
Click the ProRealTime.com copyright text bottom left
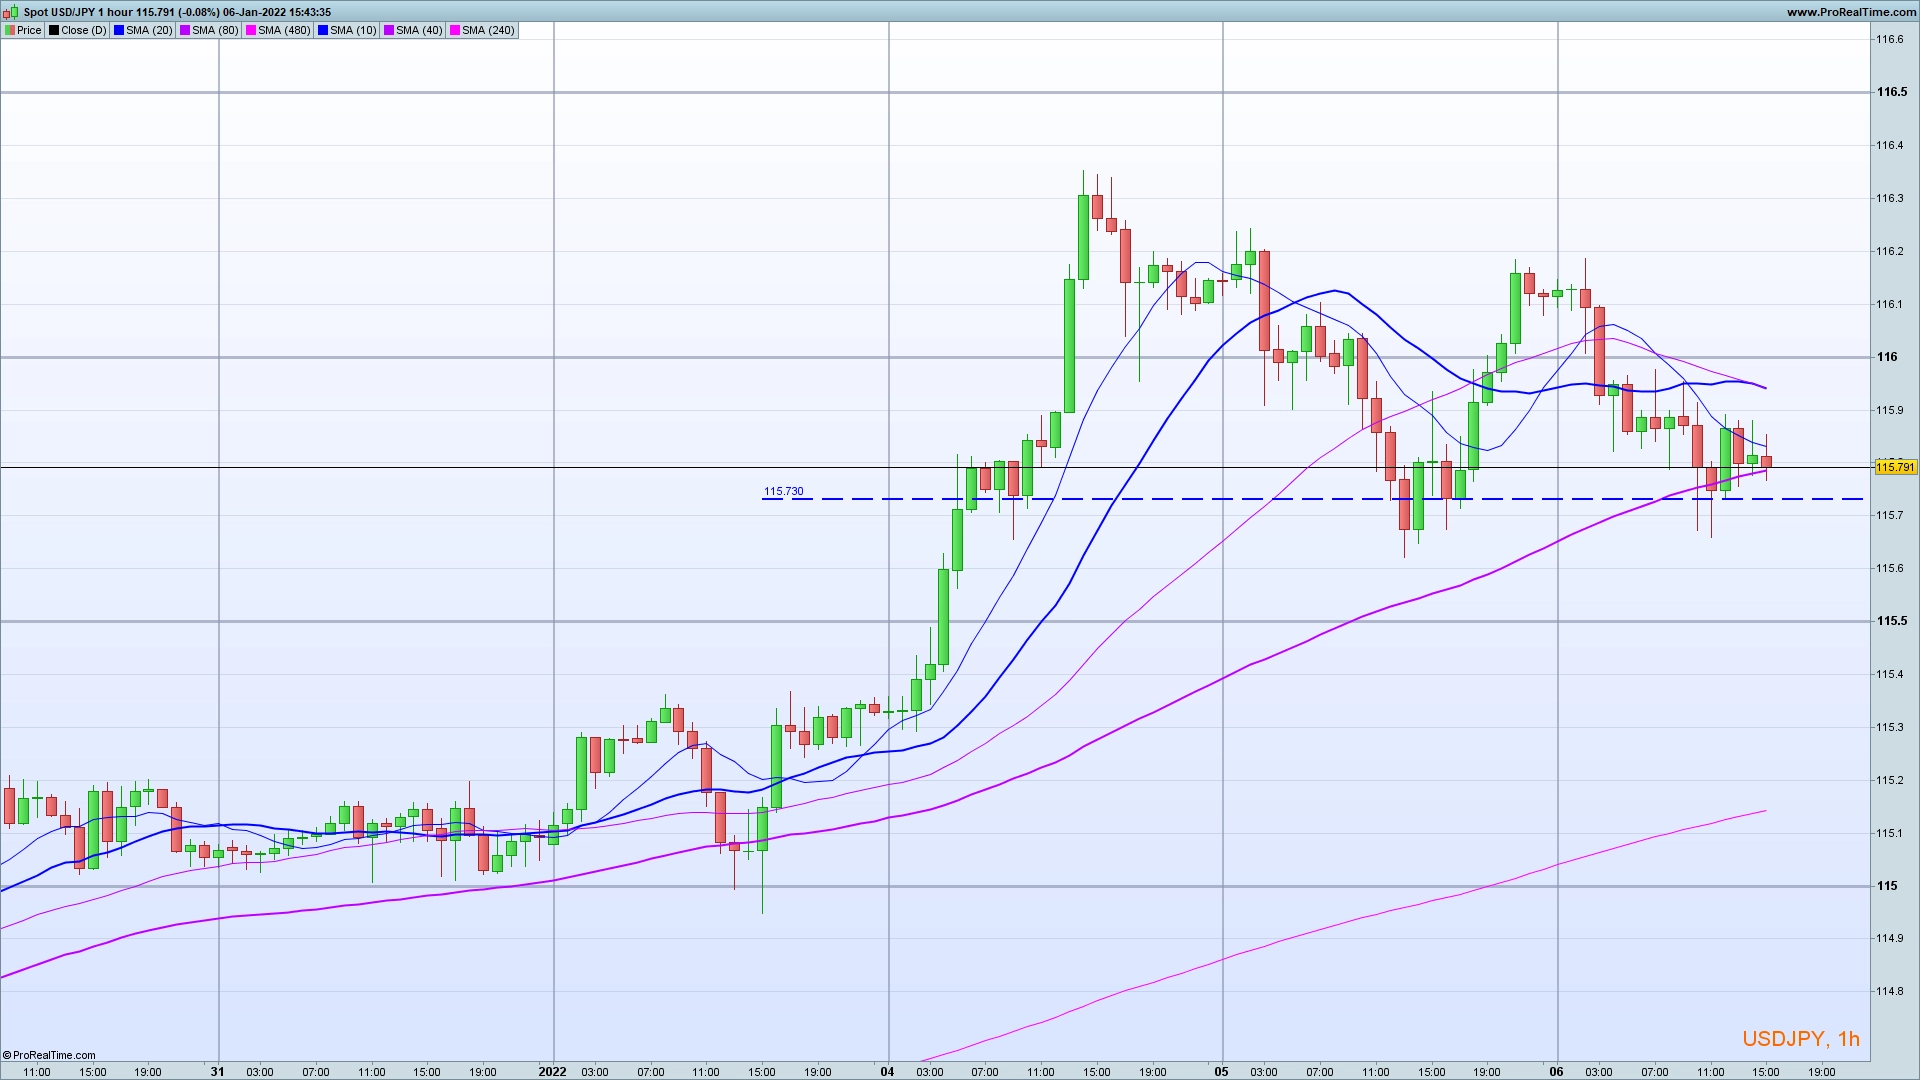point(49,1055)
